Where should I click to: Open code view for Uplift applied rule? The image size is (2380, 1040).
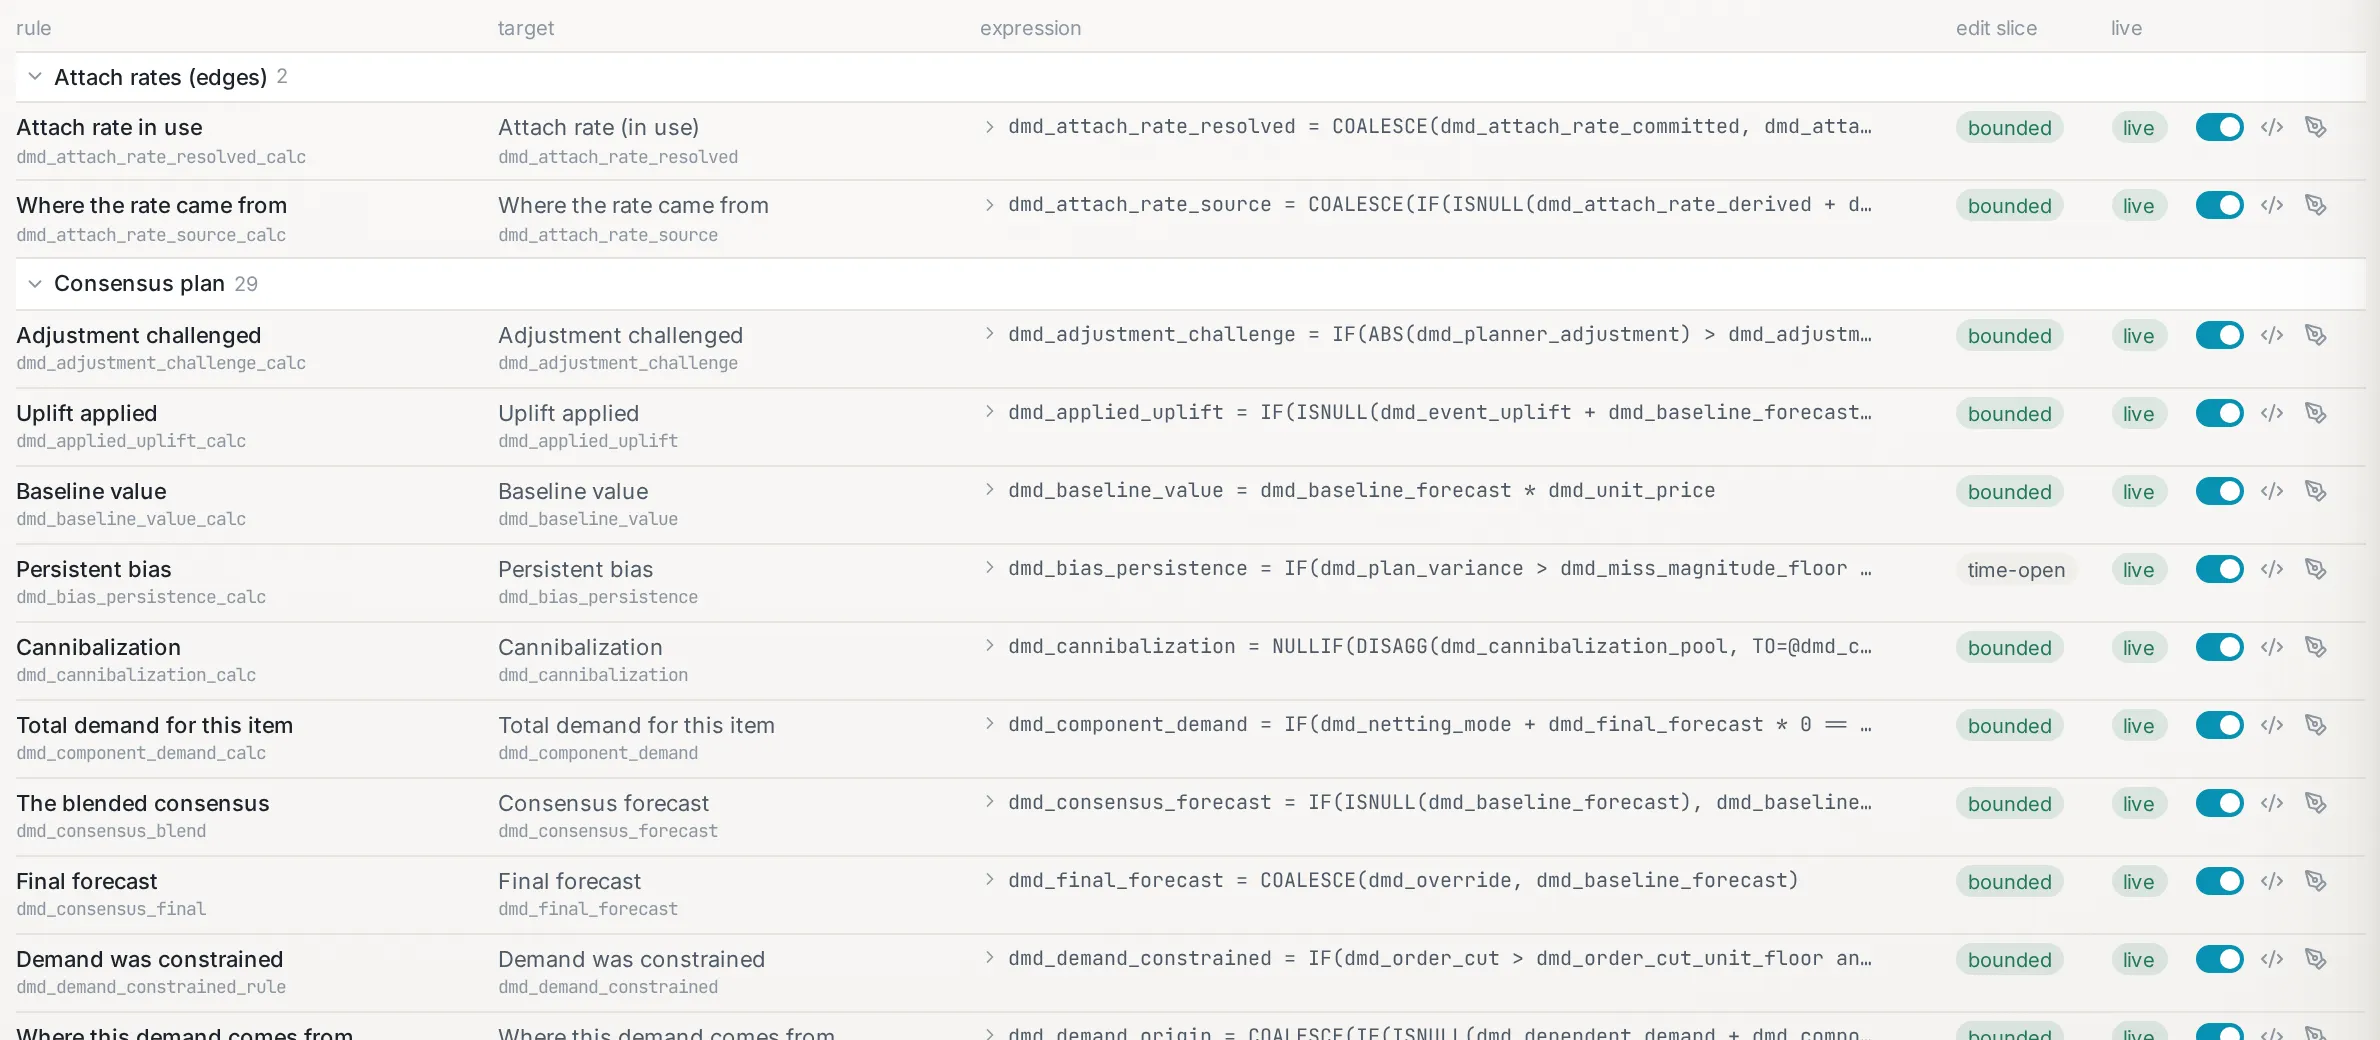[x=2272, y=413]
